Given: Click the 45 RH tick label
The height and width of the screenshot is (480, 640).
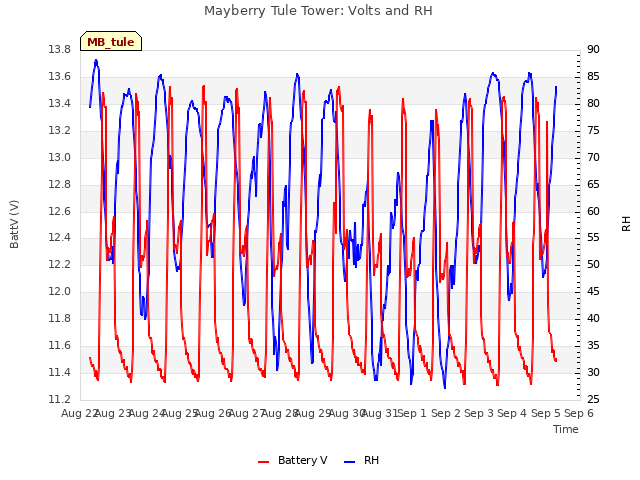Looking at the screenshot, I should point(593,291).
